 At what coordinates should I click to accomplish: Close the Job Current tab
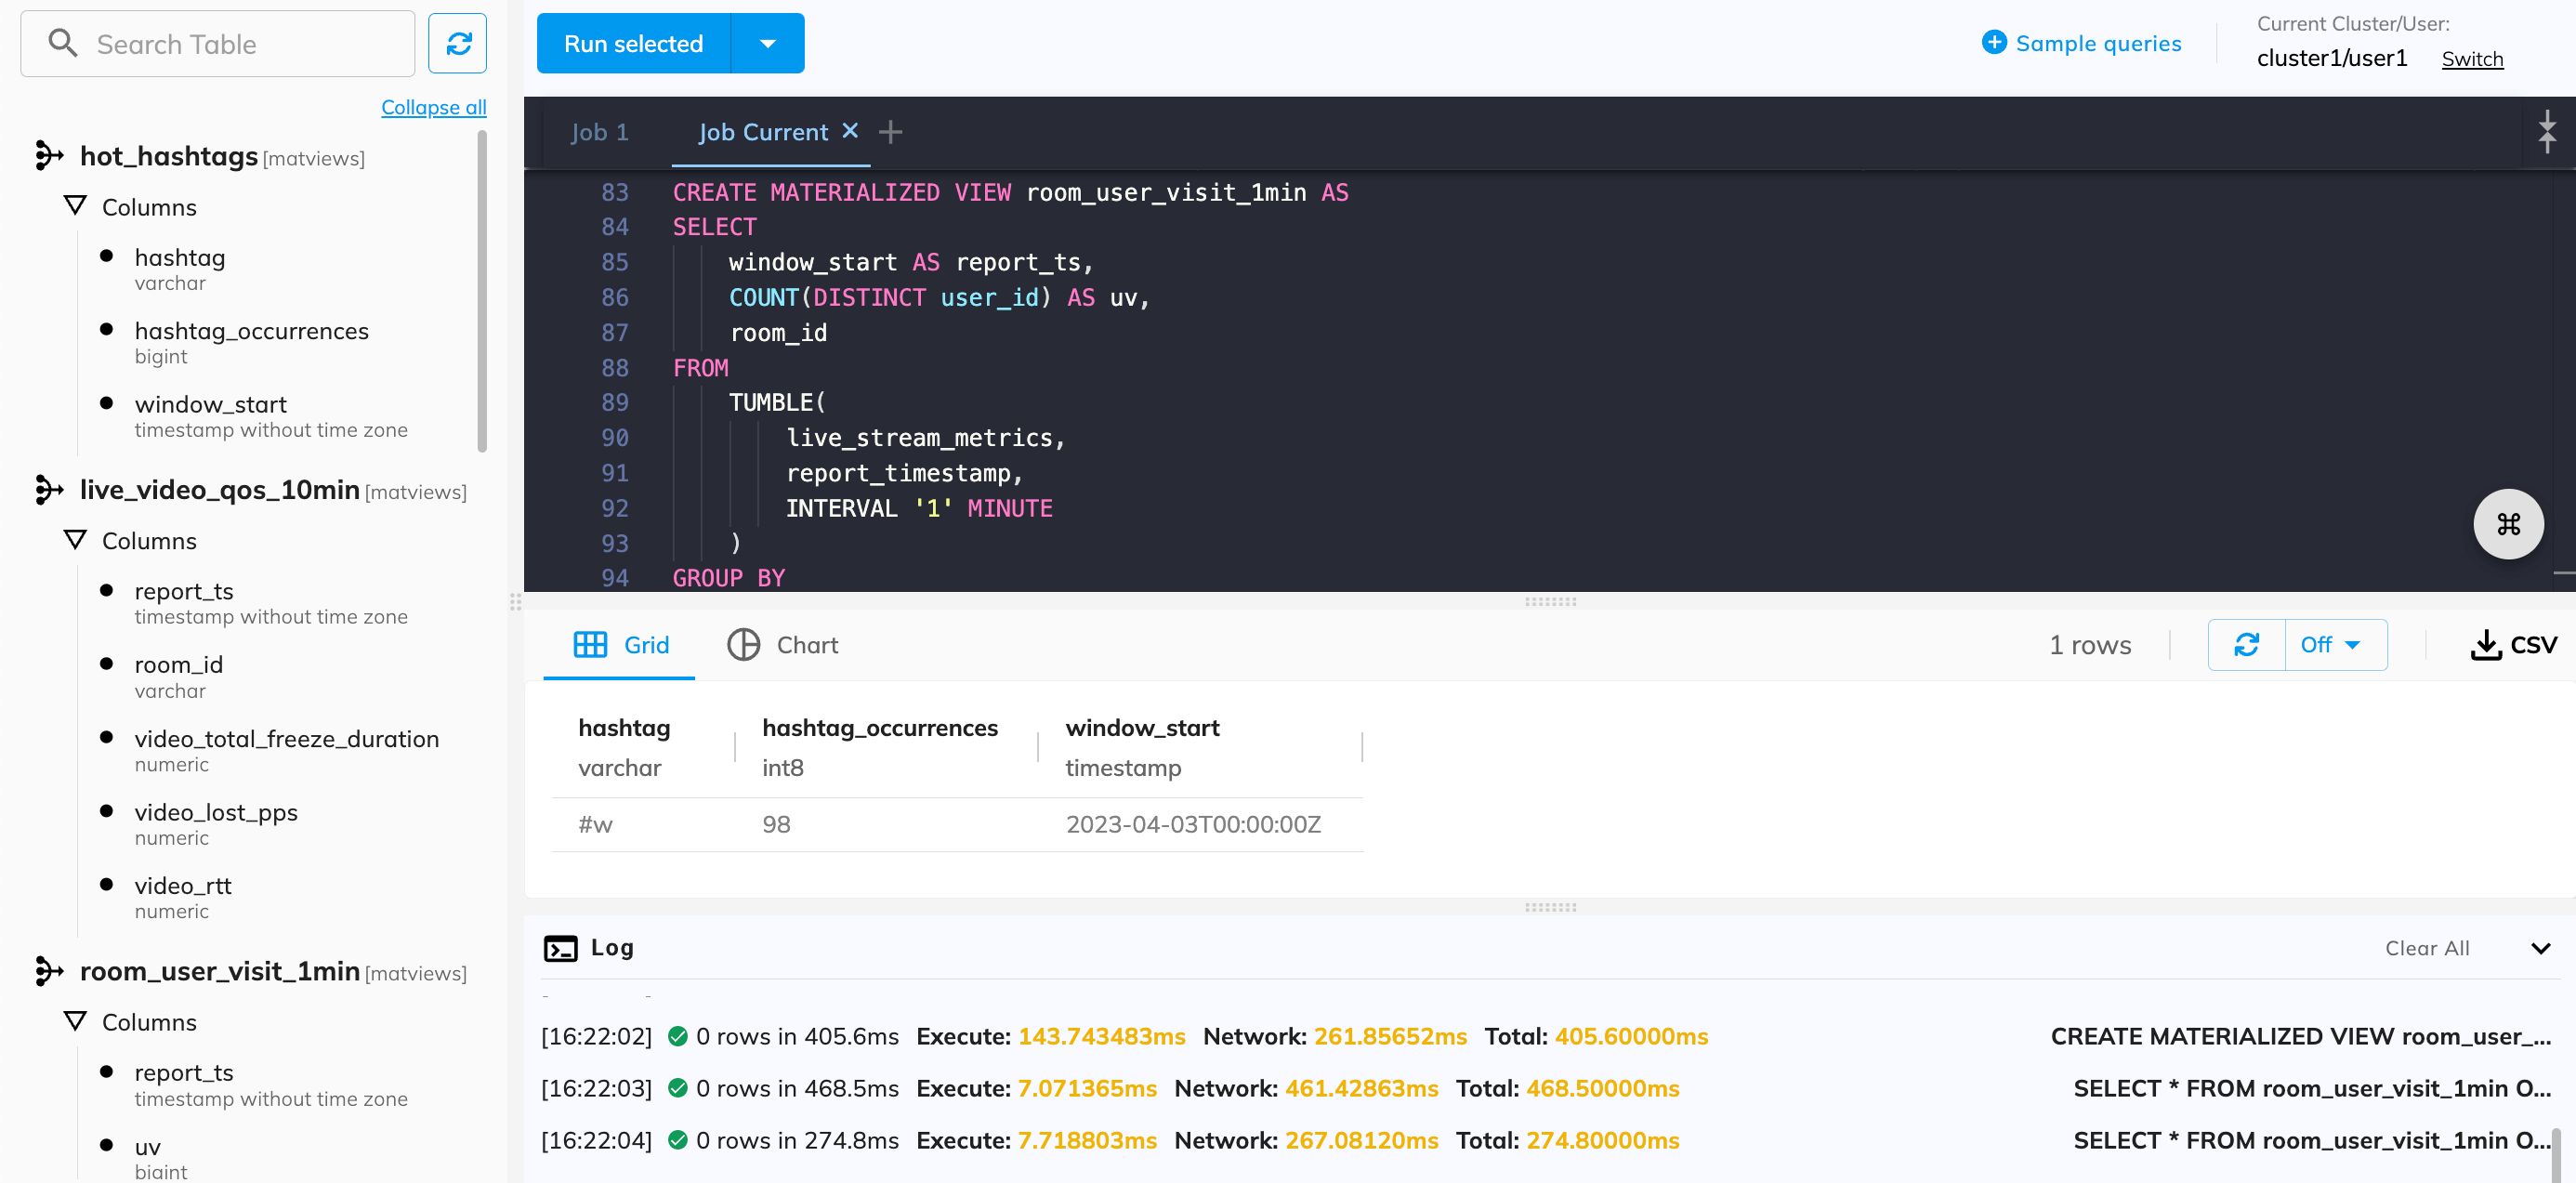(850, 131)
